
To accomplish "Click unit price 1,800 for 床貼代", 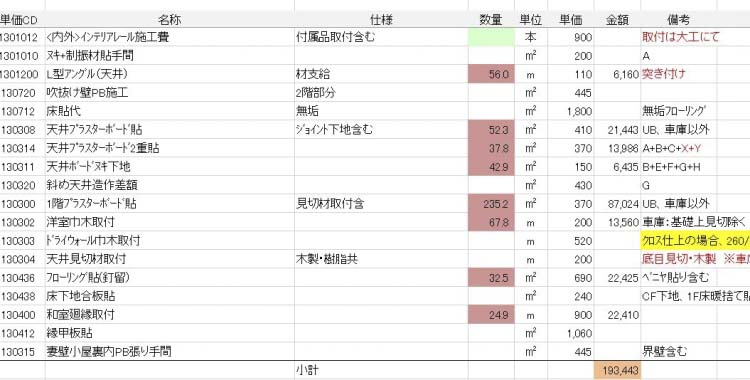I will (x=571, y=111).
